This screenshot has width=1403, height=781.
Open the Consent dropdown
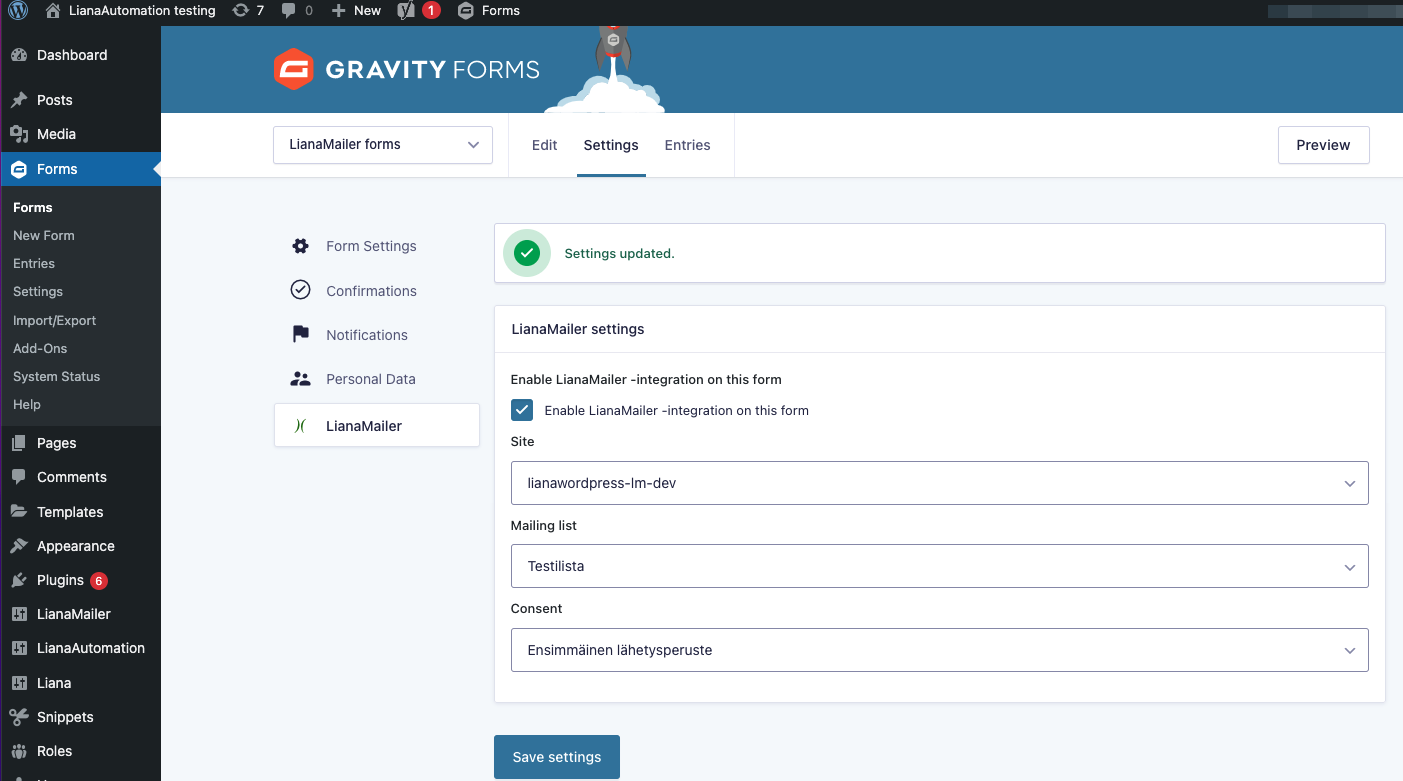pos(940,650)
